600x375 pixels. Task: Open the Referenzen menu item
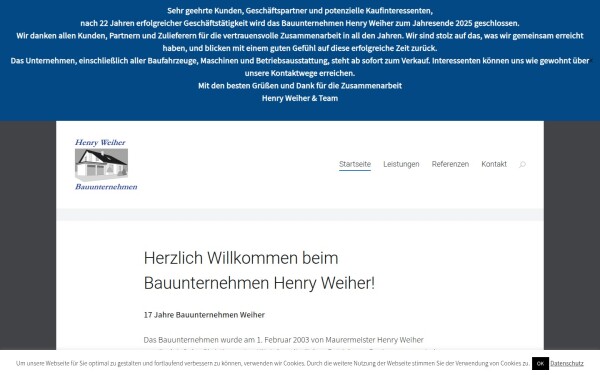coord(450,164)
